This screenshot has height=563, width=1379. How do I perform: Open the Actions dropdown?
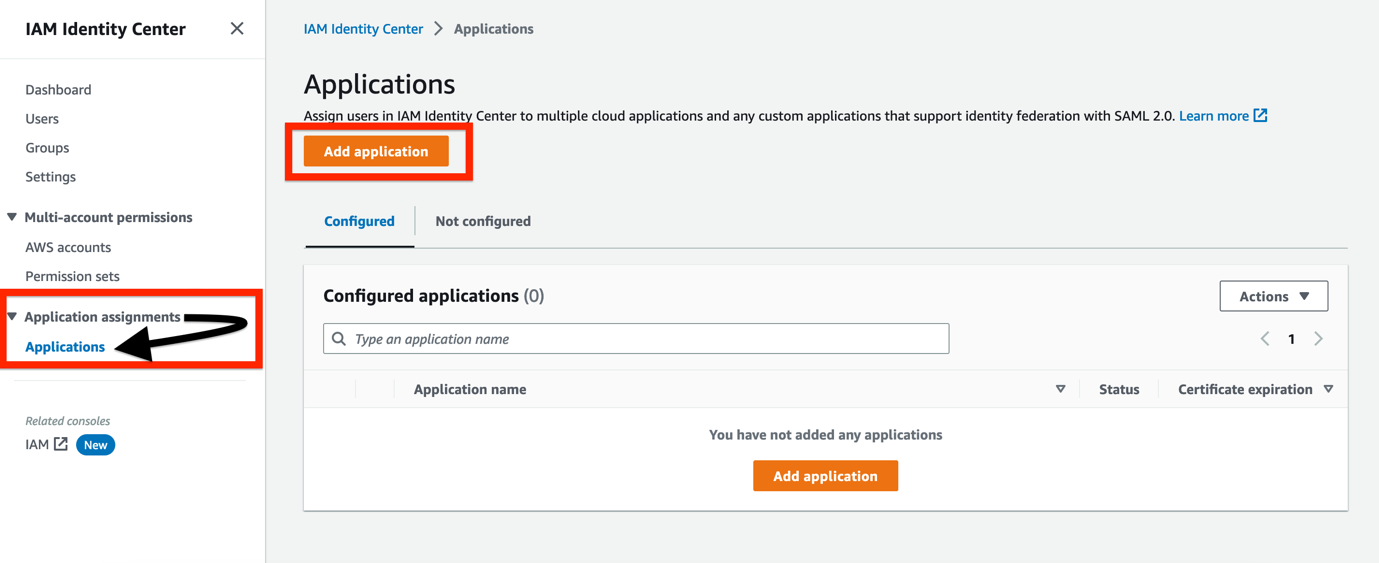coord(1273,296)
